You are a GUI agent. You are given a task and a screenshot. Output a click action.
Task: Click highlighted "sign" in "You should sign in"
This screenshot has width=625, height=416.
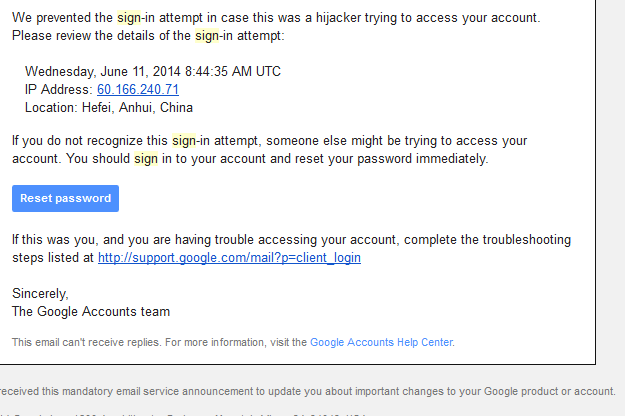[x=146, y=159]
